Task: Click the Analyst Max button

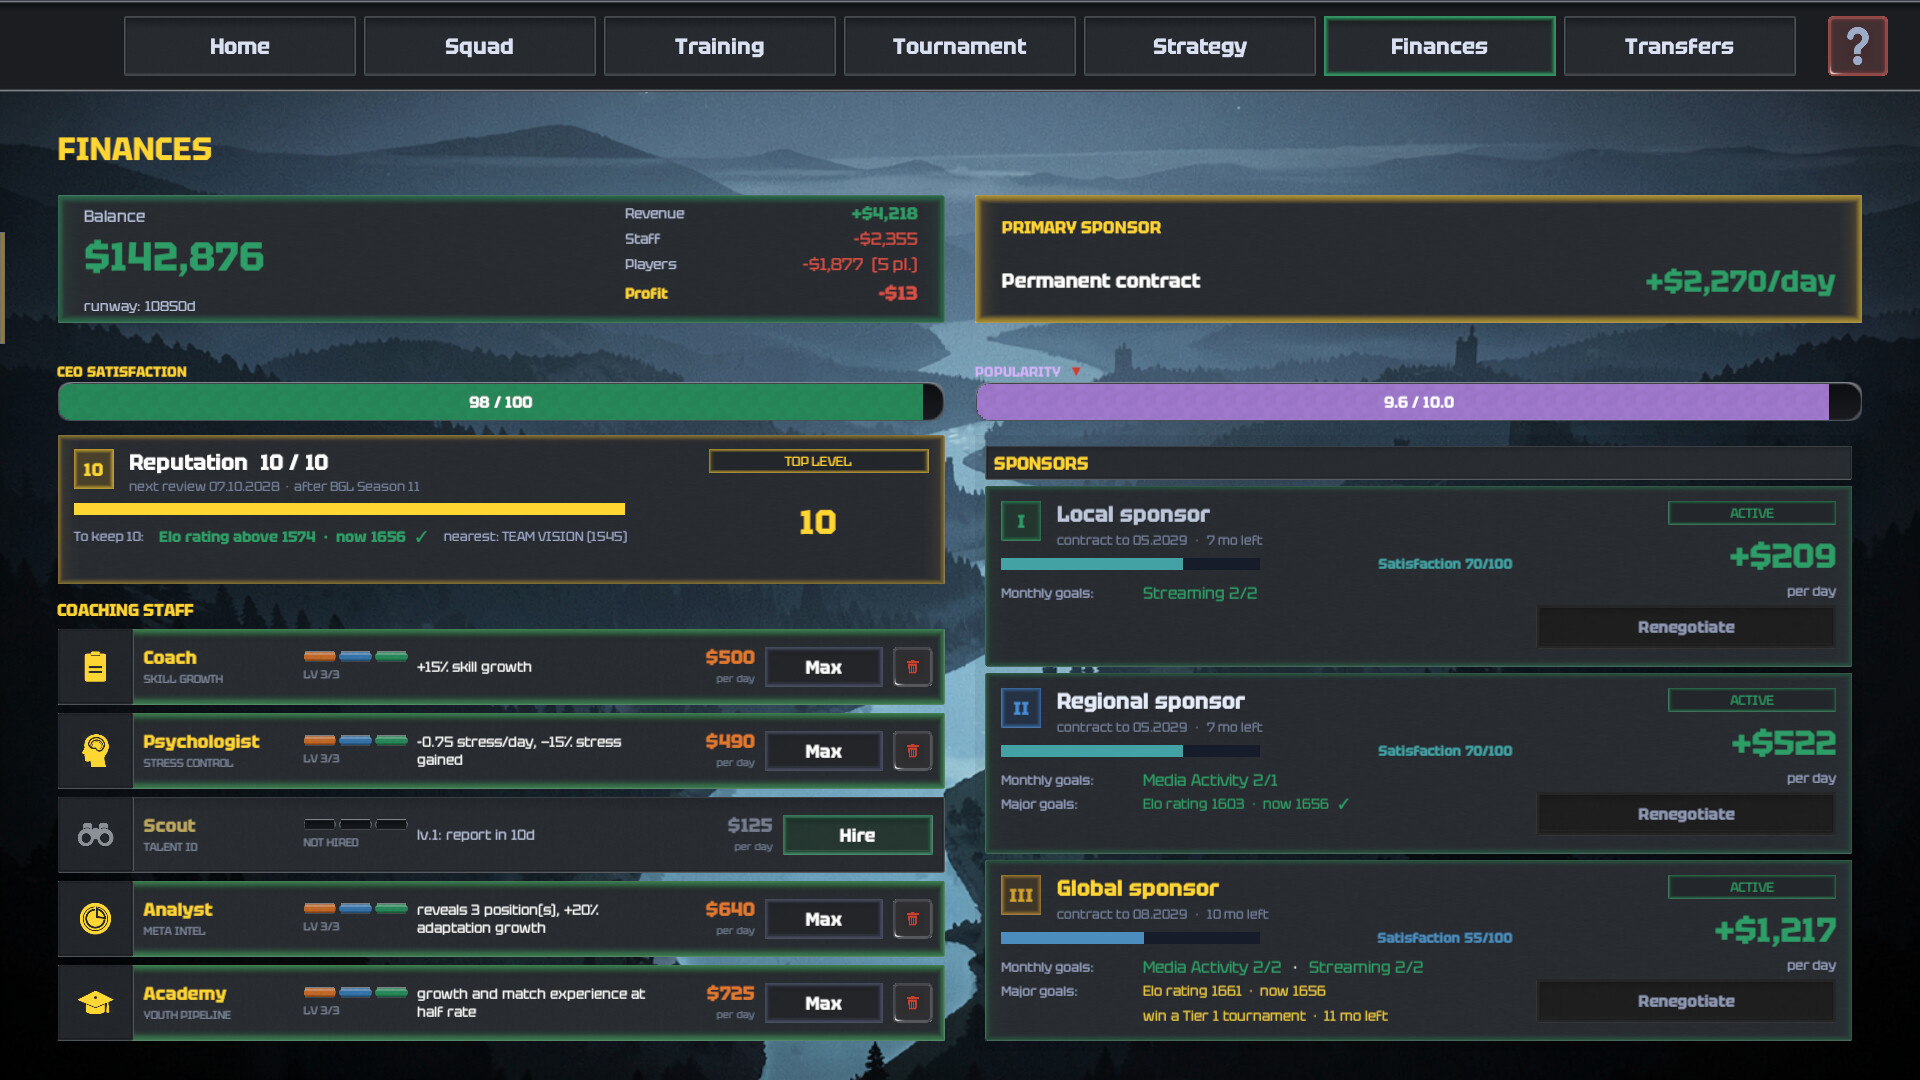Action: pyautogui.click(x=824, y=919)
